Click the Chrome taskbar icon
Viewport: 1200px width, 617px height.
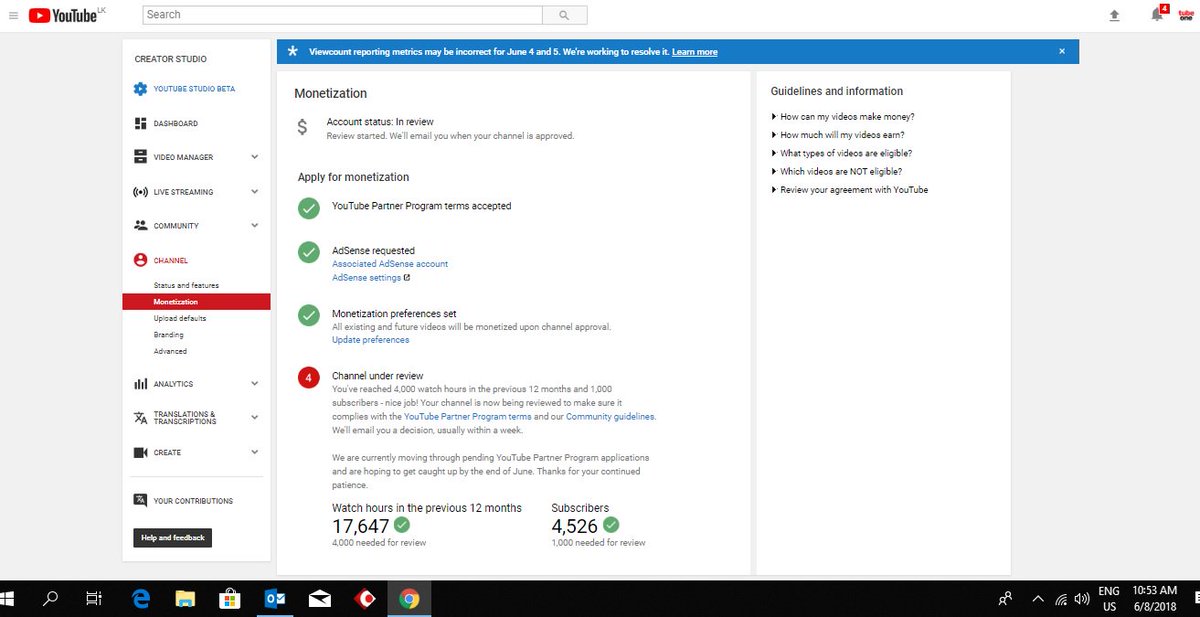[x=408, y=598]
